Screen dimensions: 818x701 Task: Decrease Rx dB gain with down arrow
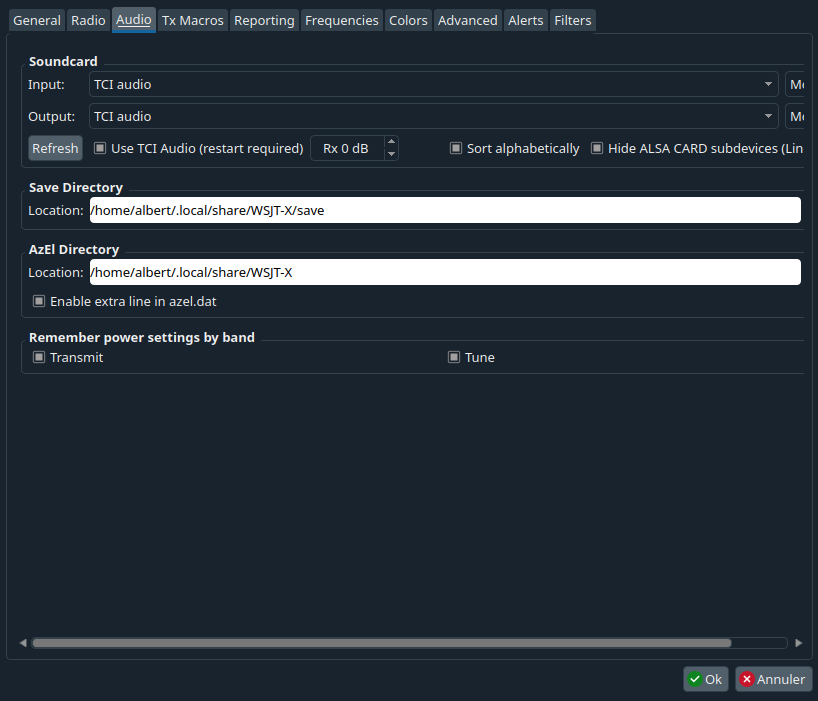(391, 154)
